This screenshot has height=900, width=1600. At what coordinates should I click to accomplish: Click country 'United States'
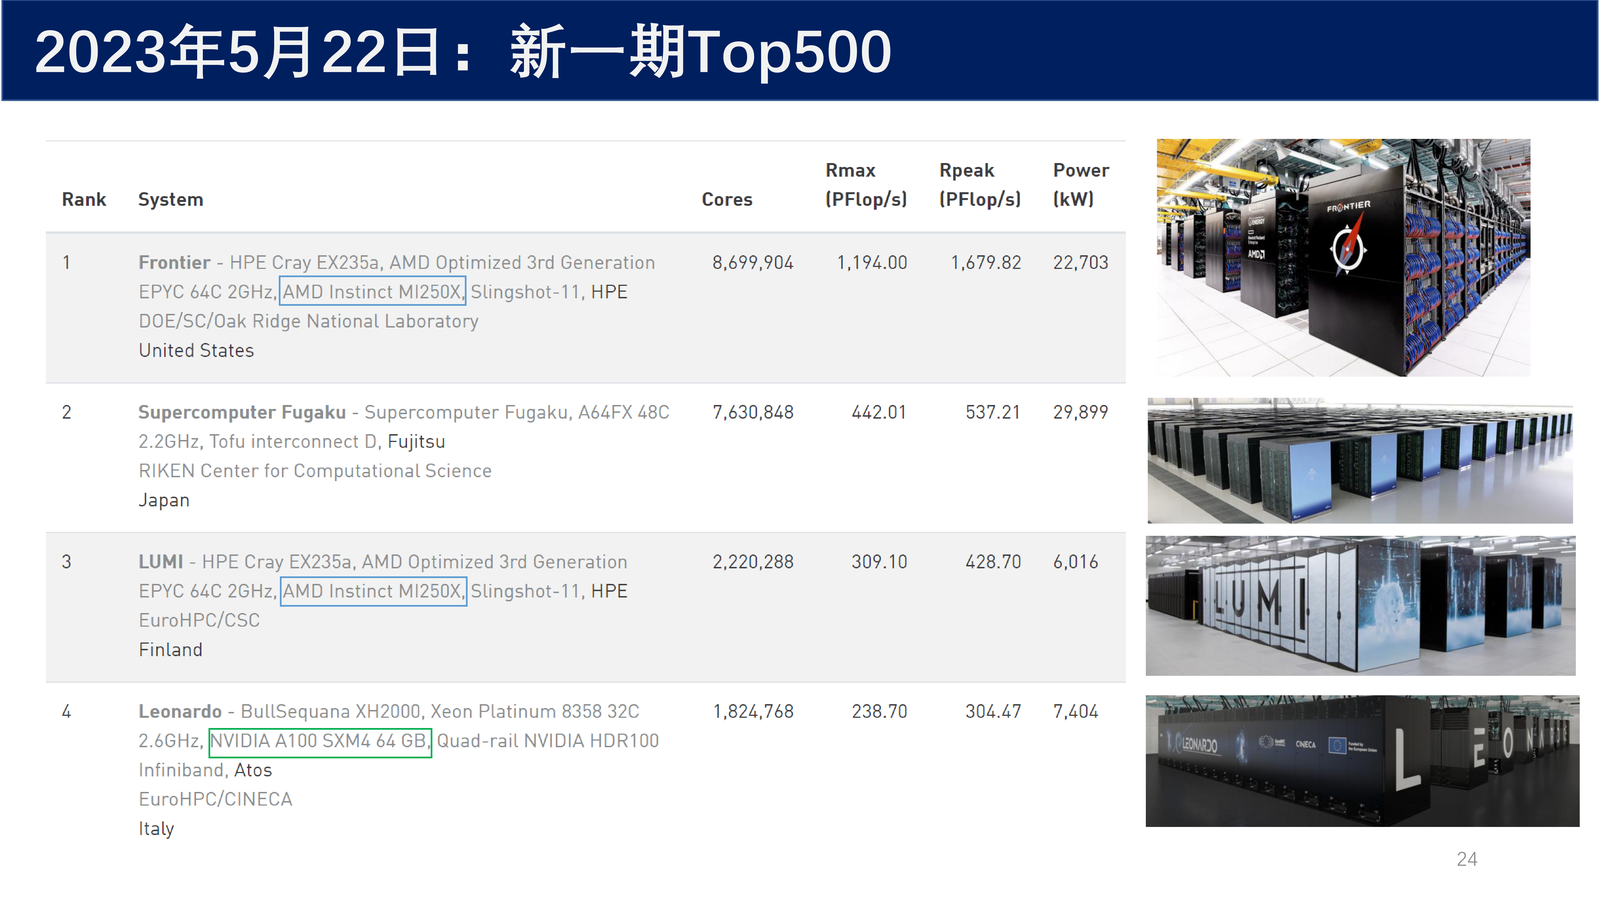click(x=196, y=351)
